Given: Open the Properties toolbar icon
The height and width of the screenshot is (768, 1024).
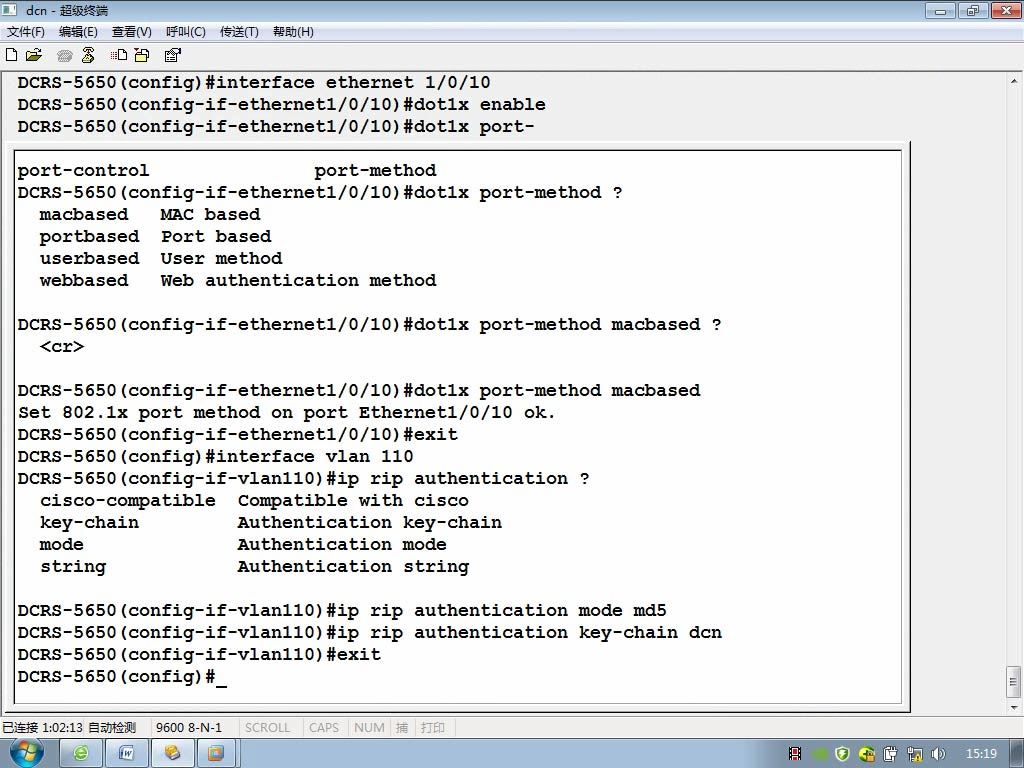Looking at the screenshot, I should [x=172, y=56].
